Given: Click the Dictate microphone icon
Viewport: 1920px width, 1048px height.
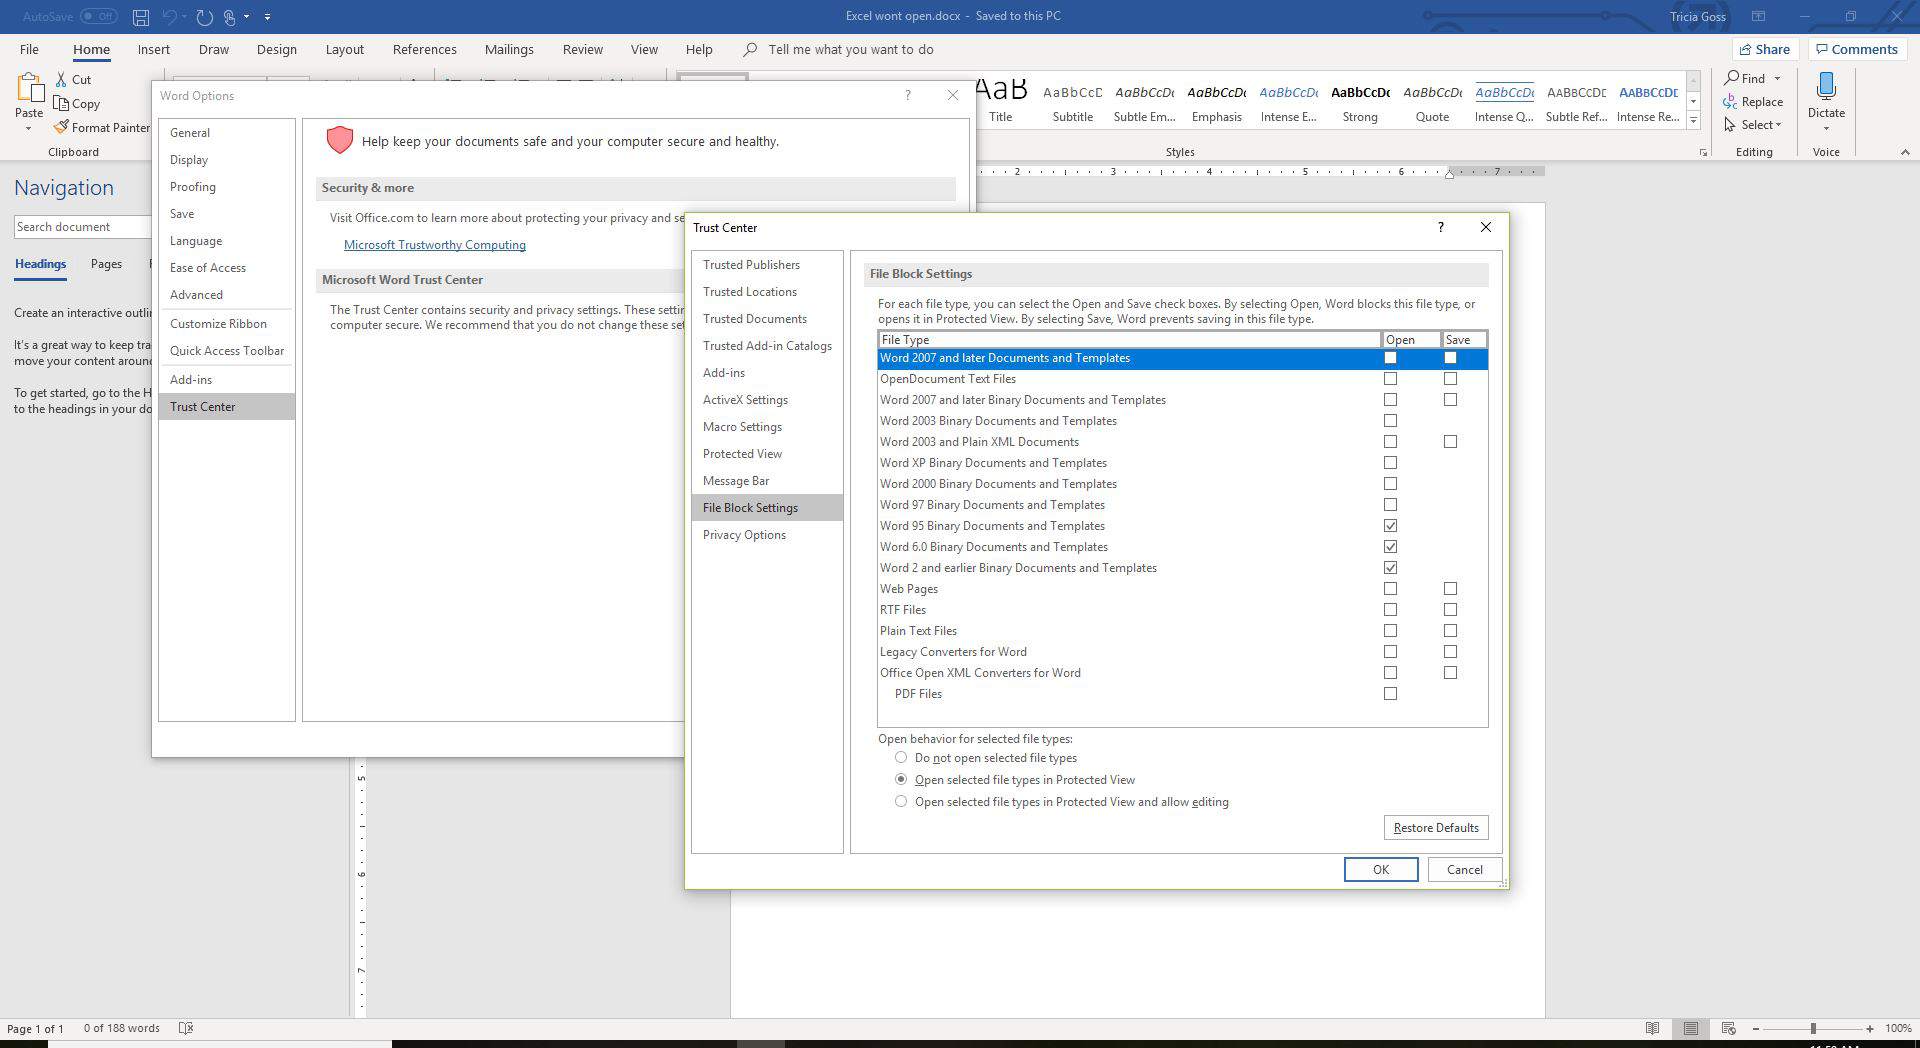Looking at the screenshot, I should coord(1826,87).
